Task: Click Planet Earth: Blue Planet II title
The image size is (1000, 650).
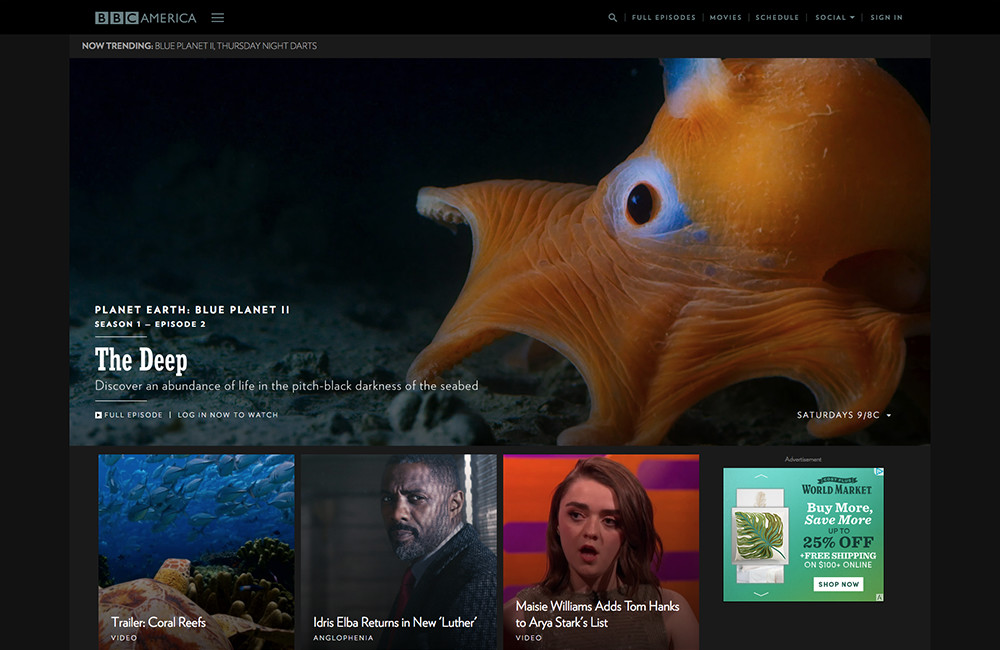Action: point(192,310)
